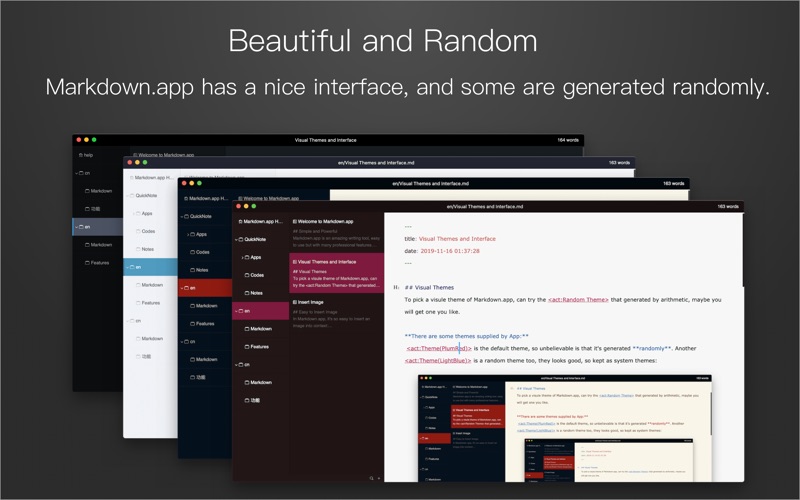
Task: Click **There are some themes supplied by App:** line
Action: pyautogui.click(x=466, y=336)
